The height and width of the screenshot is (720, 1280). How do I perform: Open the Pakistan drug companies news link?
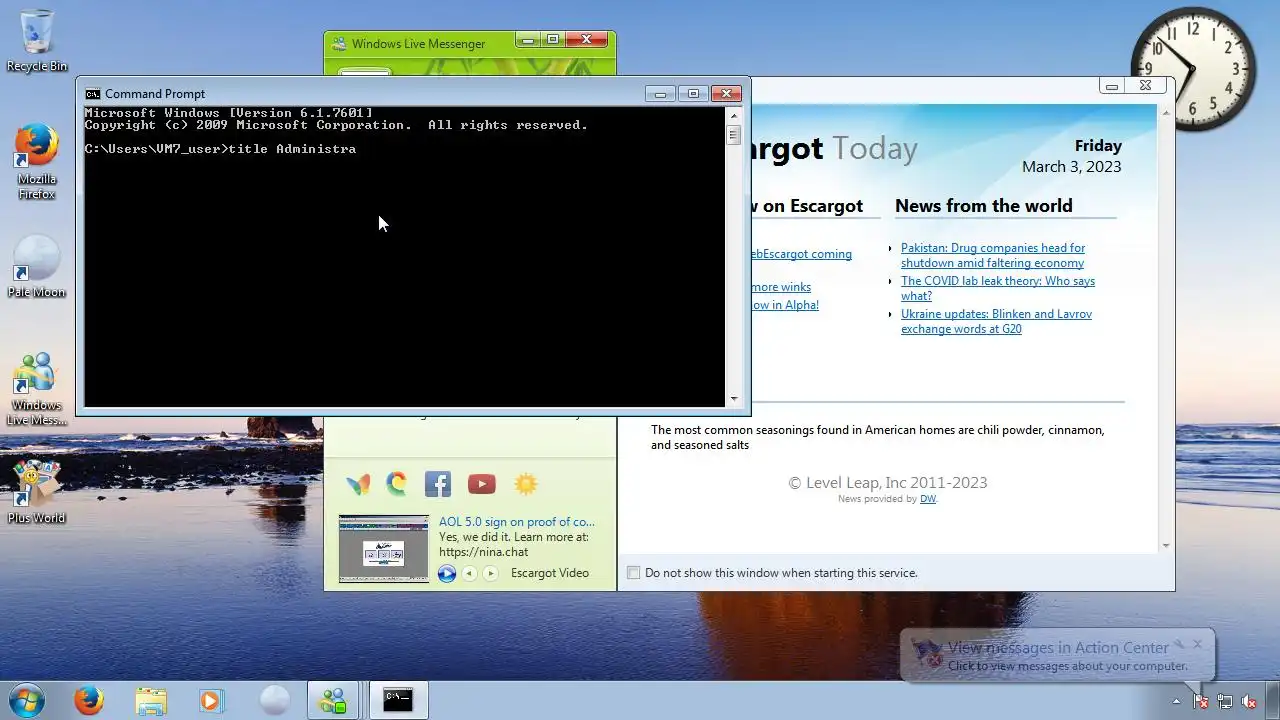pyautogui.click(x=993, y=255)
